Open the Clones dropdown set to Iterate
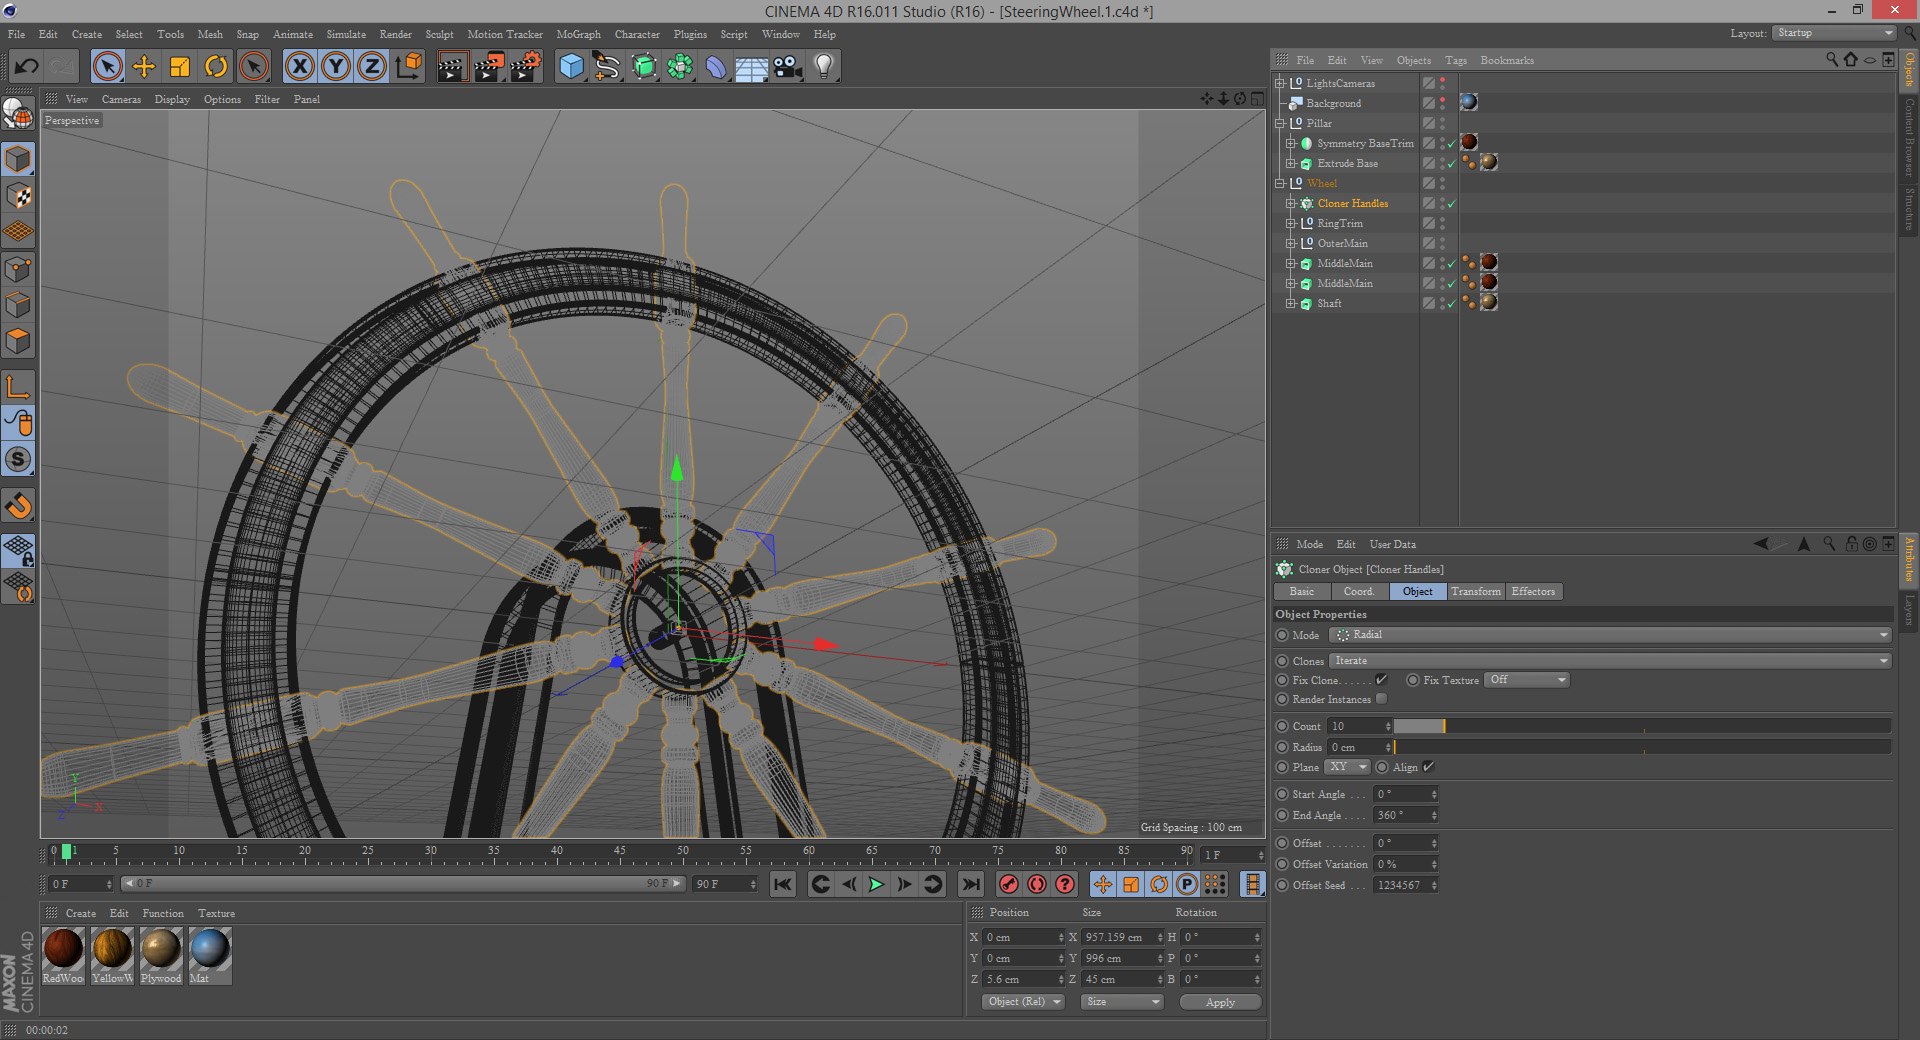 (x=1610, y=661)
